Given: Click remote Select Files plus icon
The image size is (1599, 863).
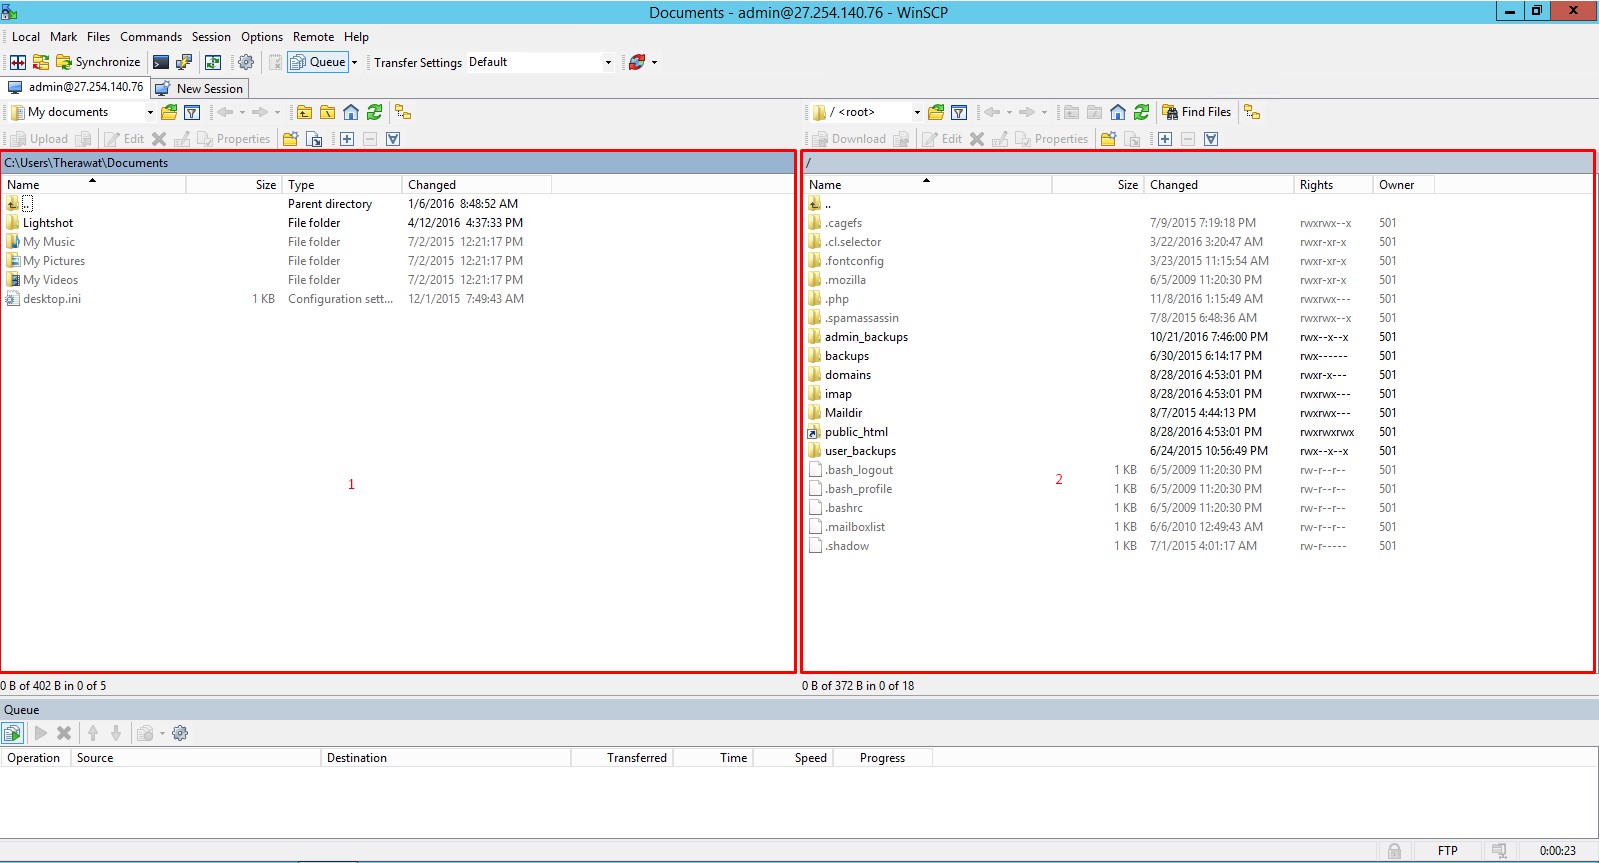Looking at the screenshot, I should 1165,139.
